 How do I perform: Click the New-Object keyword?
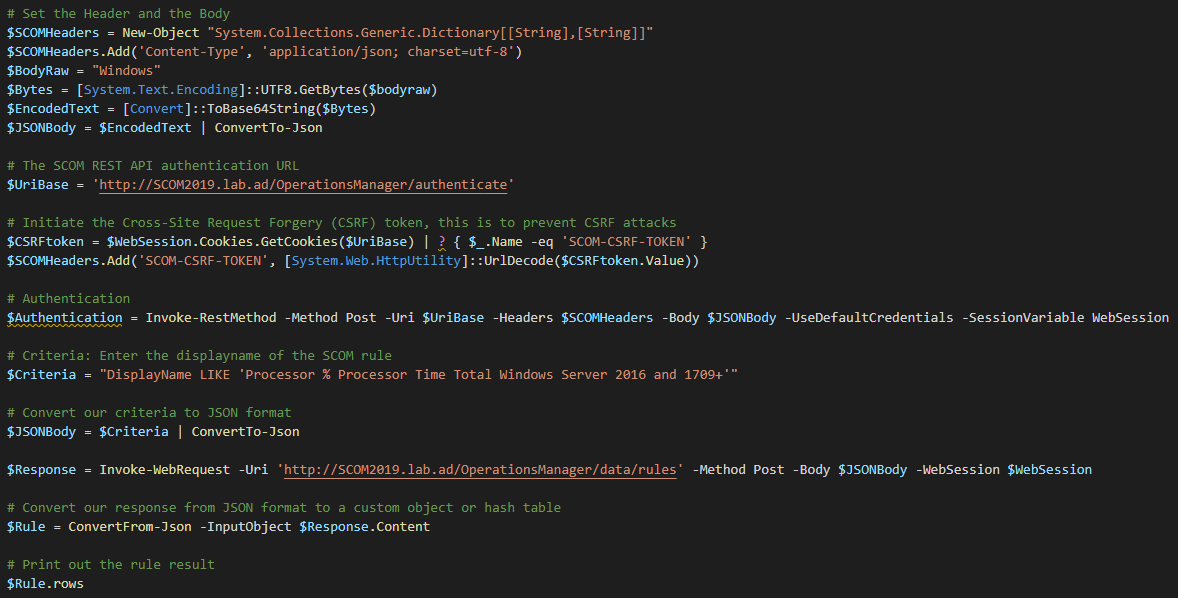[161, 33]
